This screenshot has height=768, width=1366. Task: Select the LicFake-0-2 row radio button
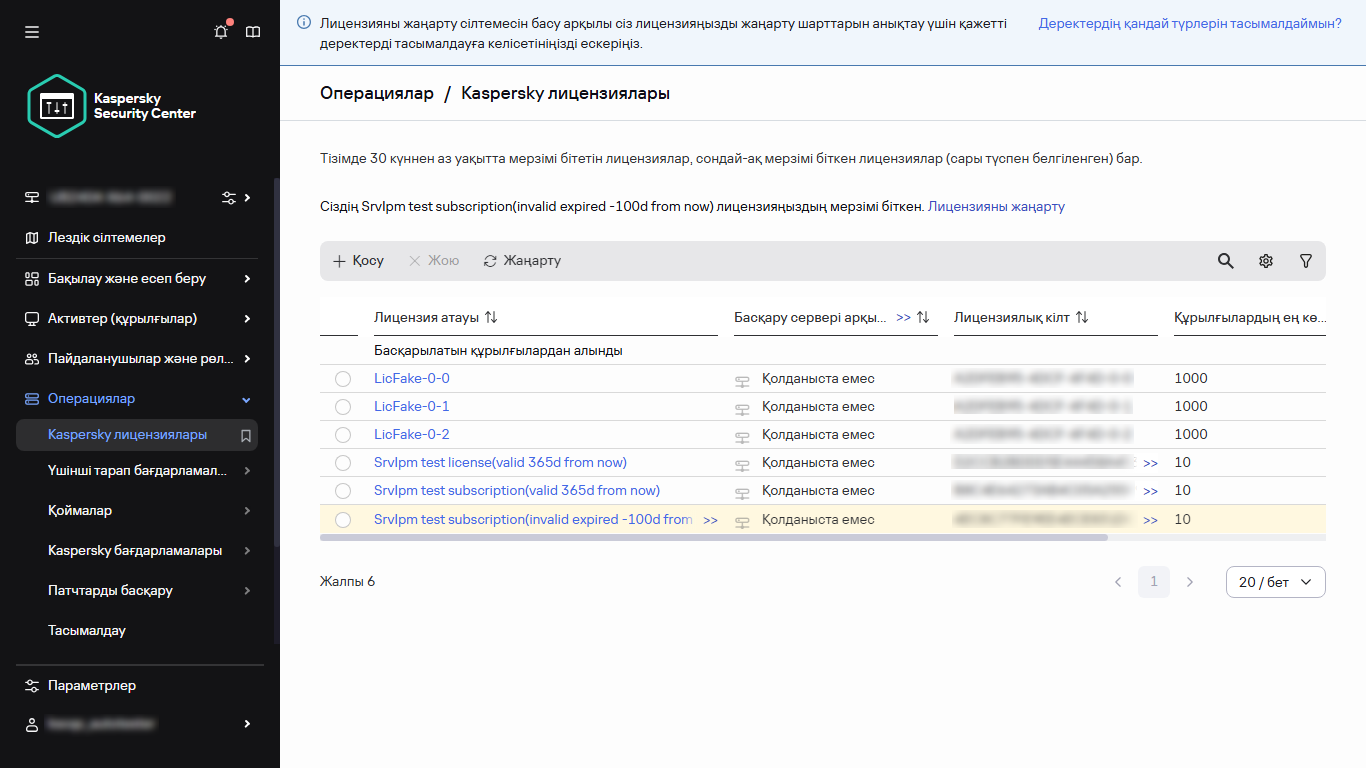(343, 435)
